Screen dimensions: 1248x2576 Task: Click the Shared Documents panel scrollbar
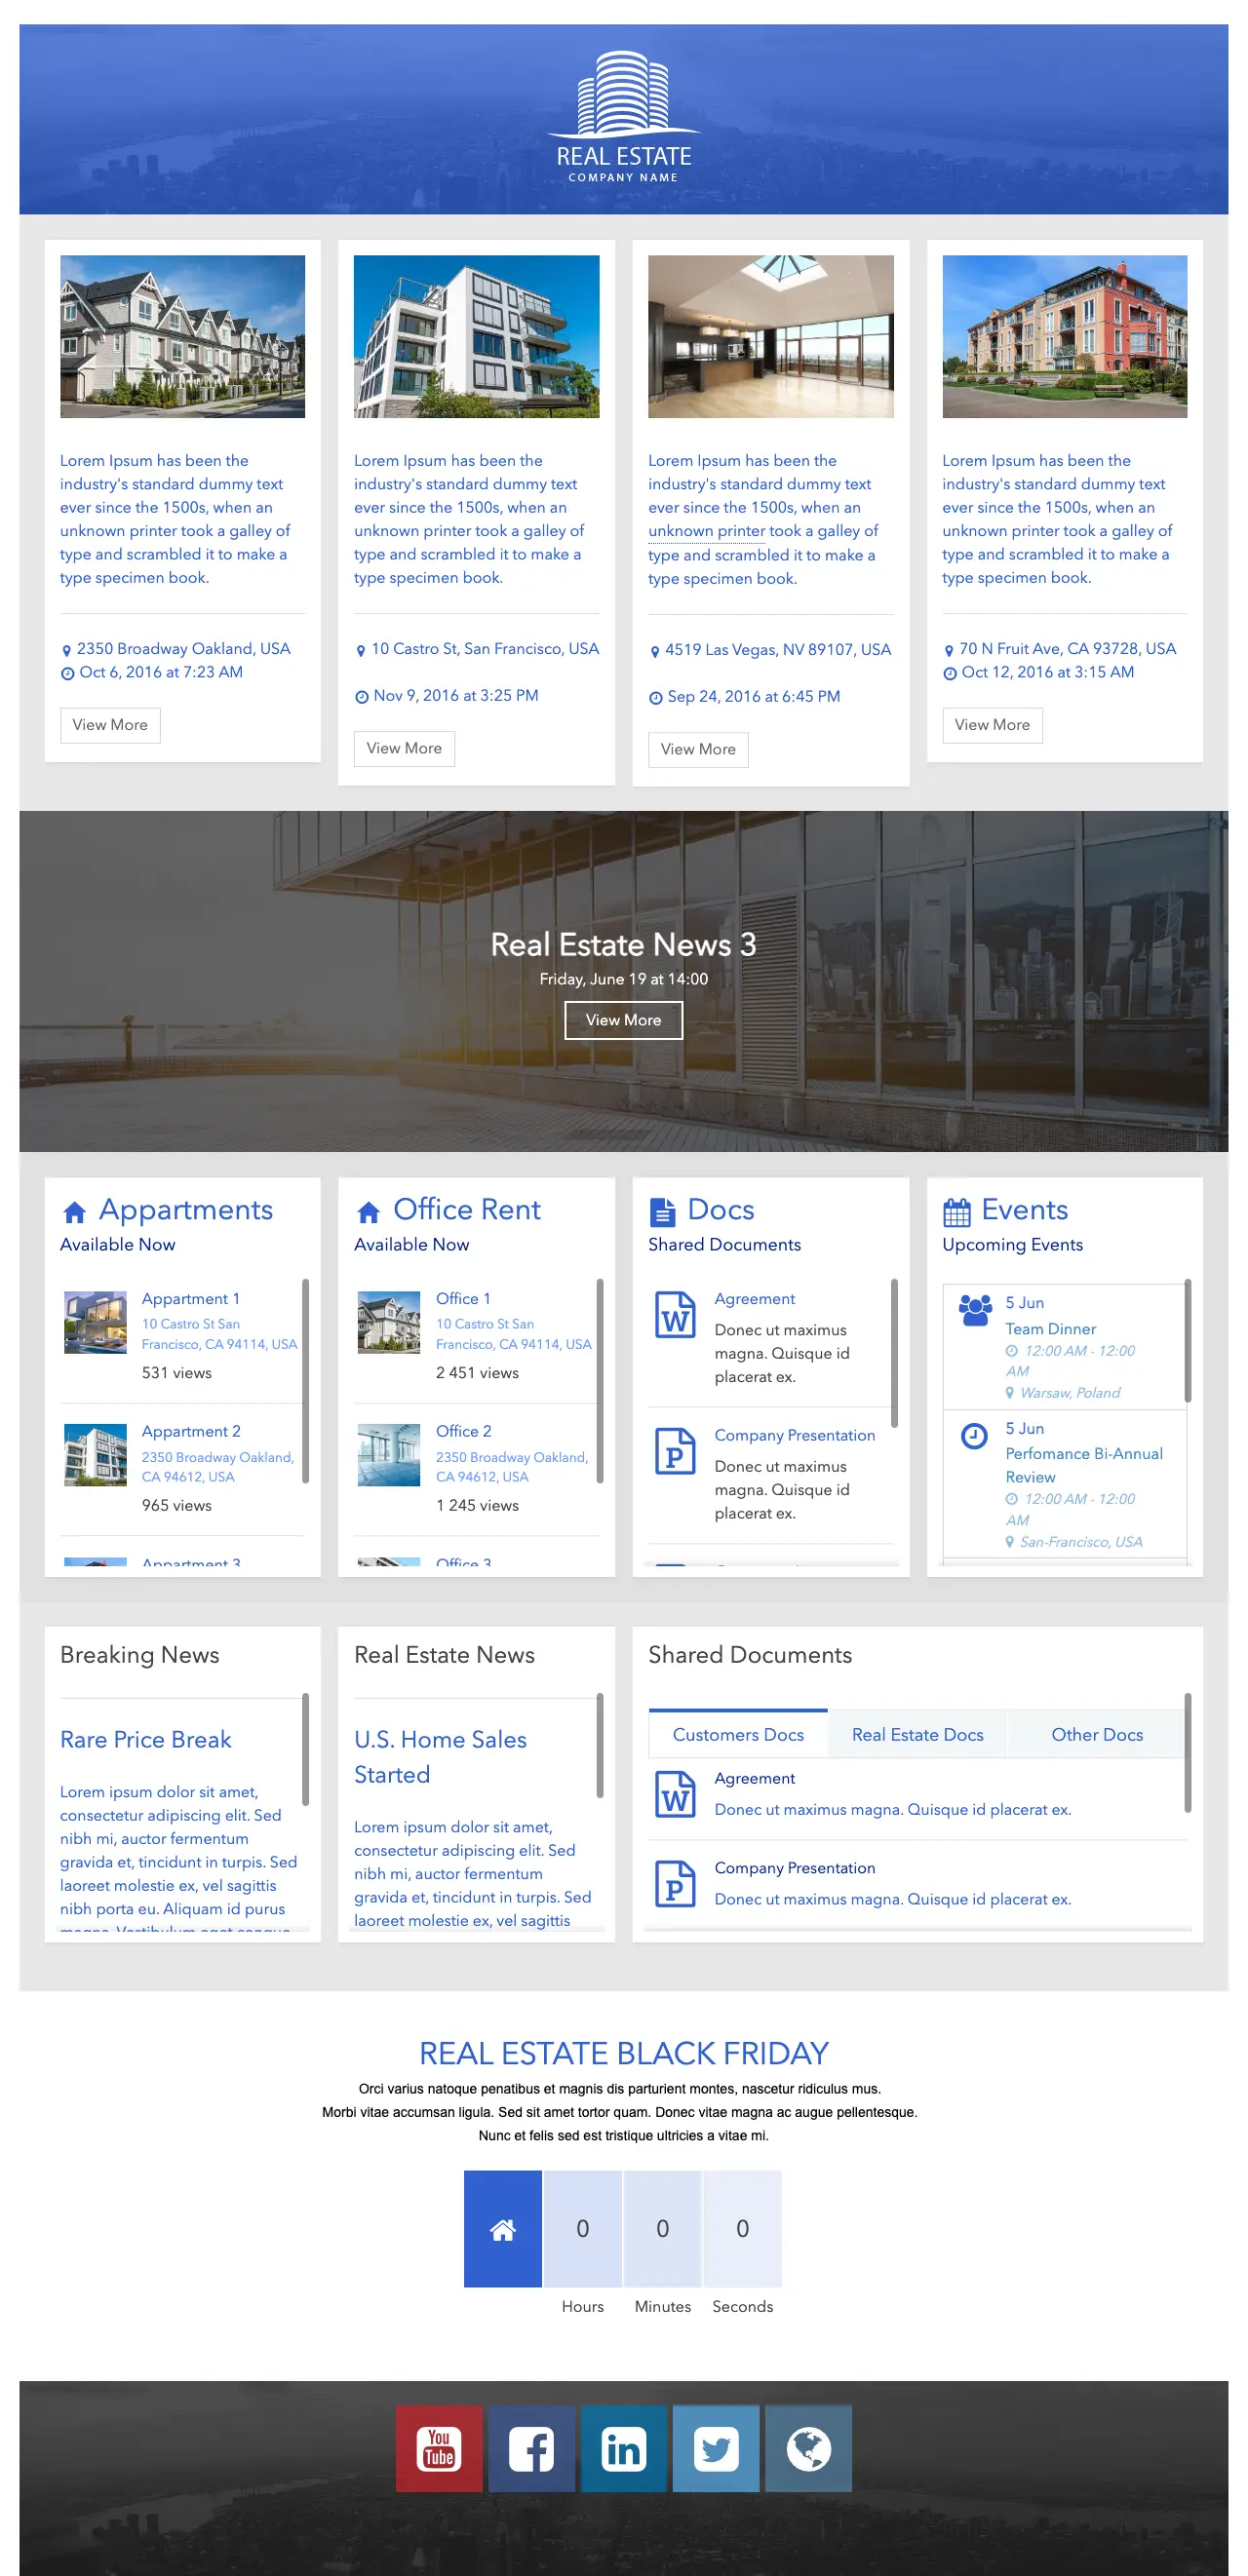click(1188, 1753)
